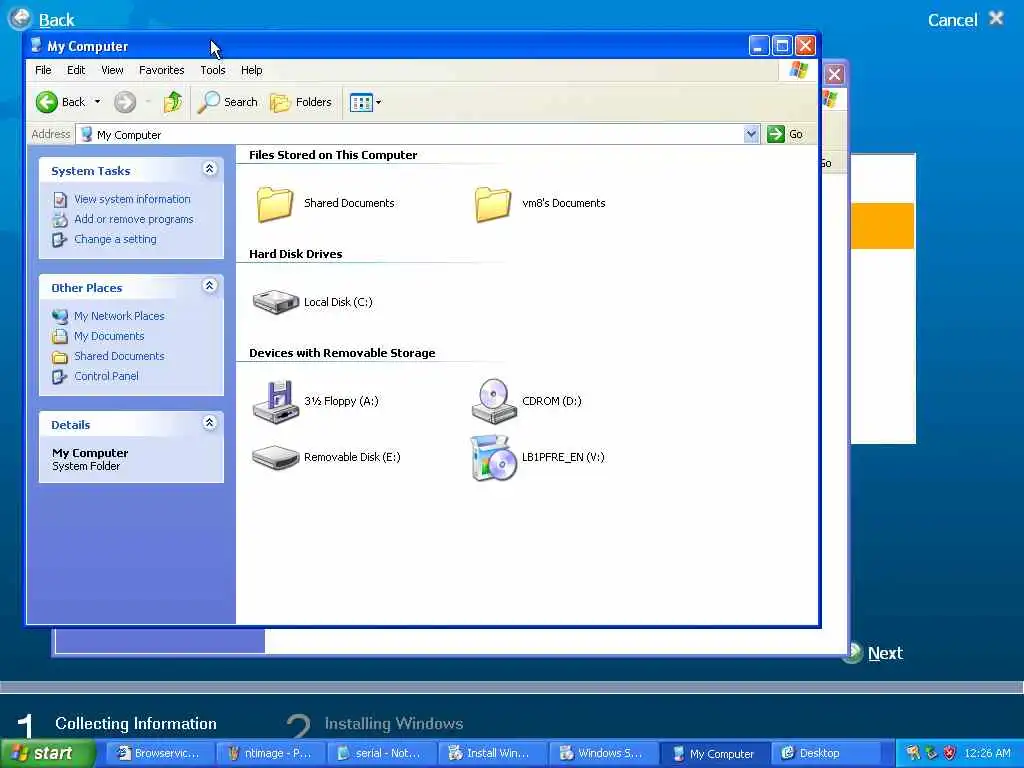Click the Desktop taskbar button
The image size is (1024, 768).
tap(825, 753)
